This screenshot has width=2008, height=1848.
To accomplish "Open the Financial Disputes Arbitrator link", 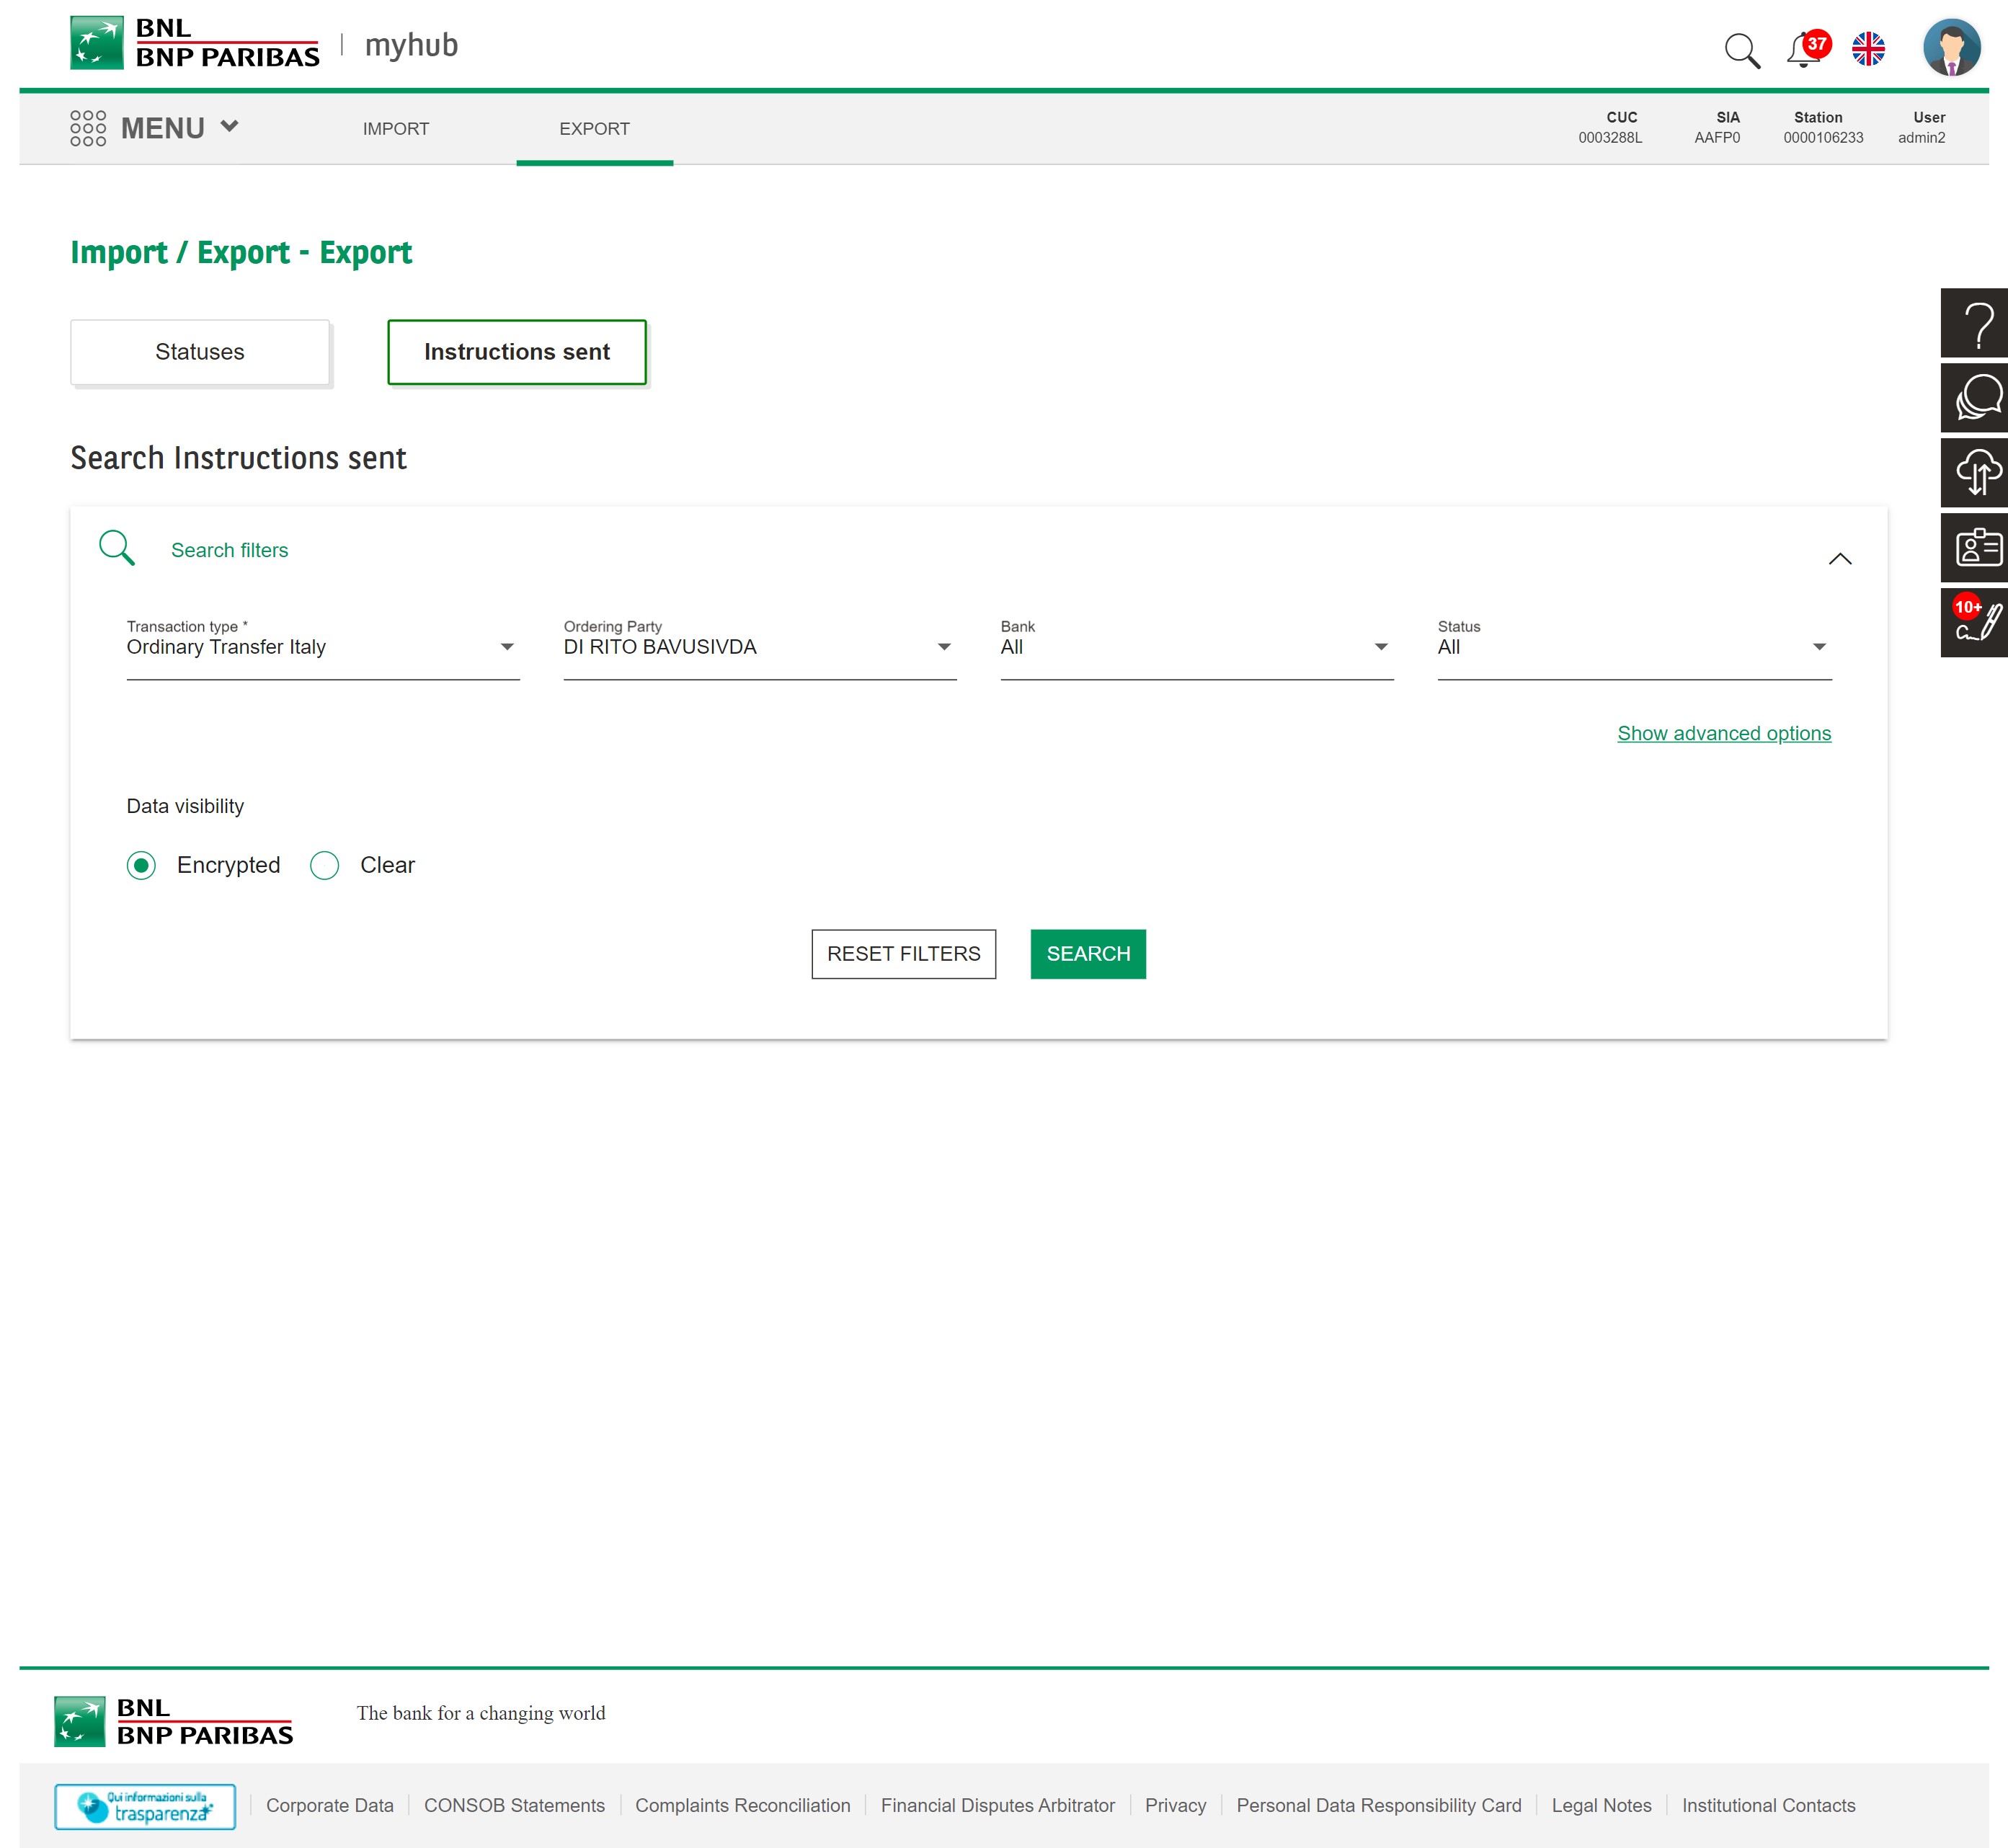I will coord(998,1805).
